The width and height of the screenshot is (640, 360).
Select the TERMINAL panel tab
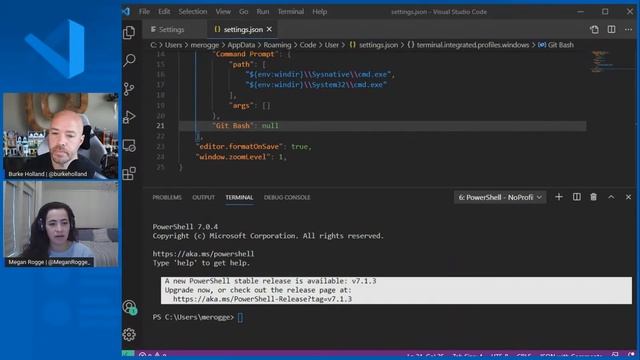239,197
